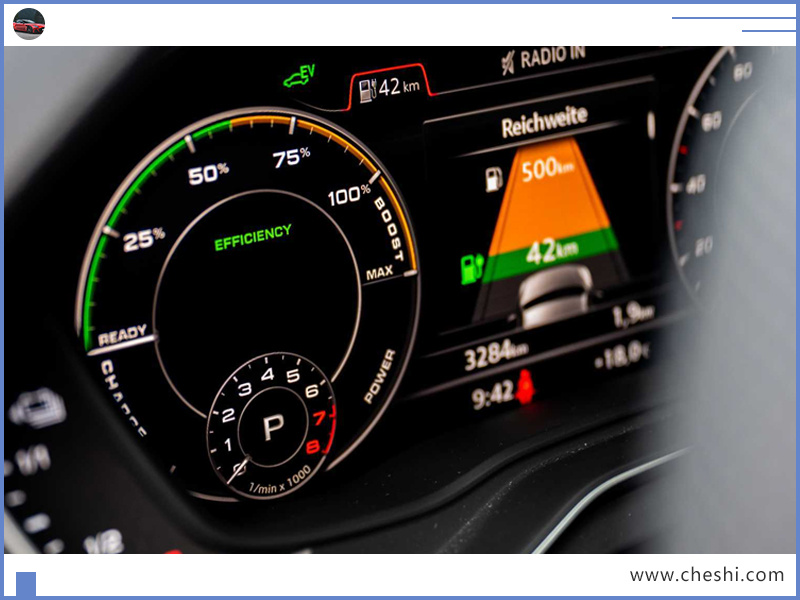
Task: Click the 50% mark on power gauge
Action: (x=208, y=174)
